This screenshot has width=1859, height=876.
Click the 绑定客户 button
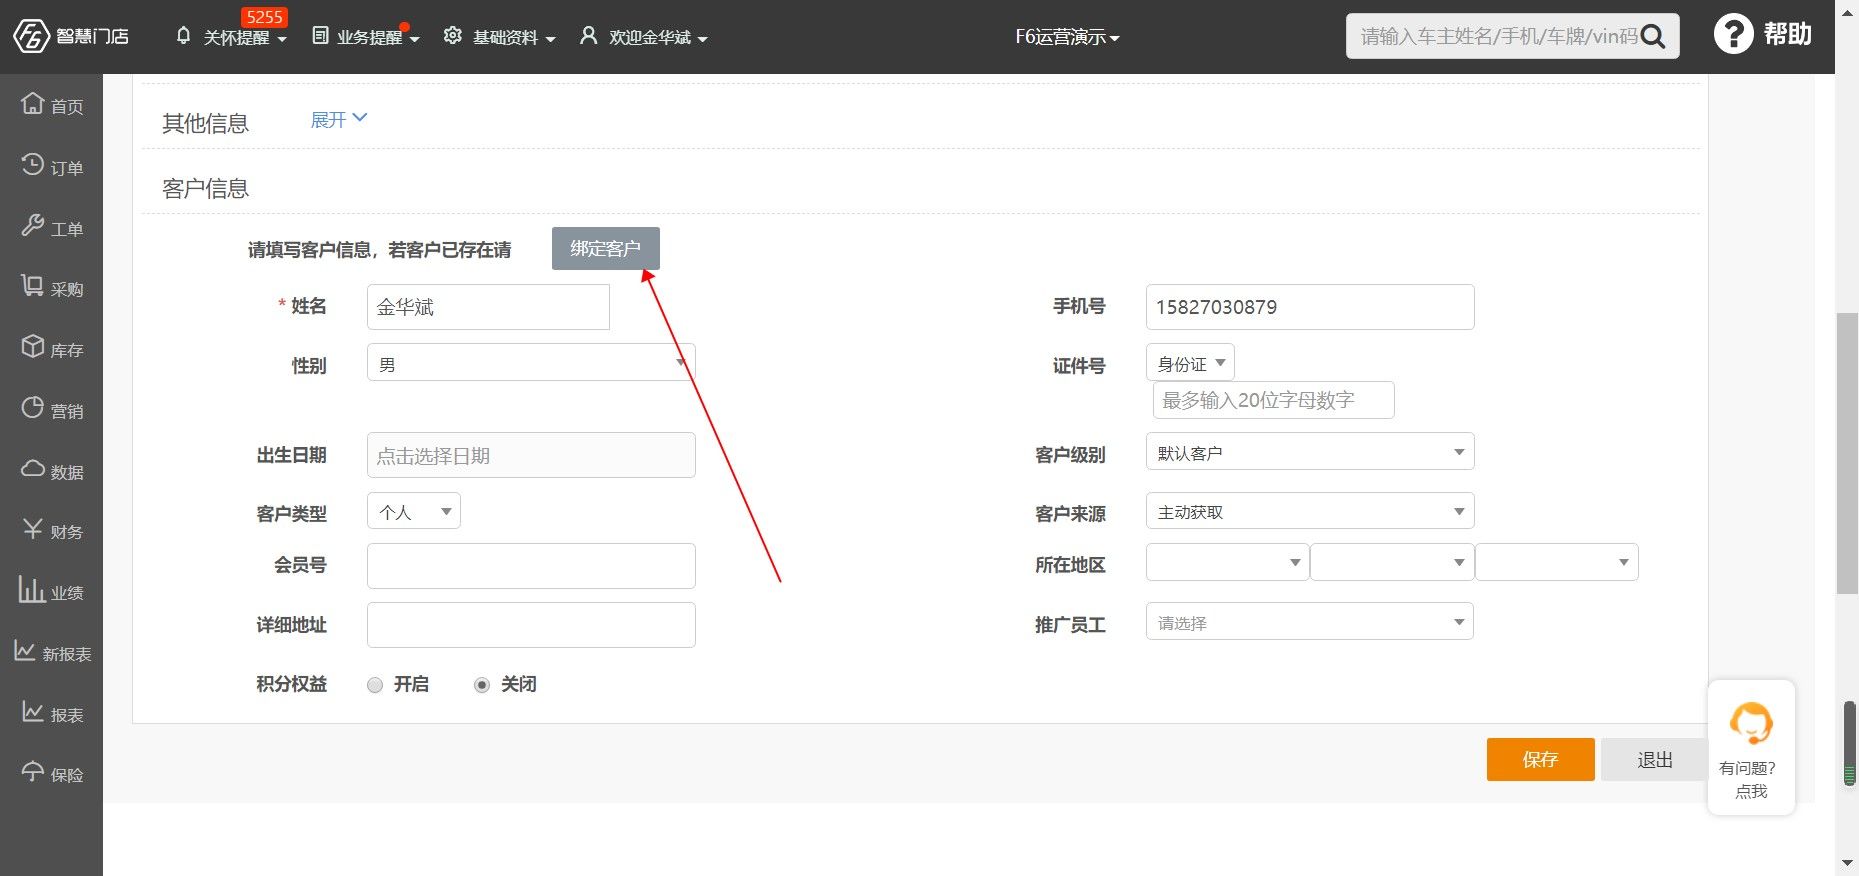606,248
